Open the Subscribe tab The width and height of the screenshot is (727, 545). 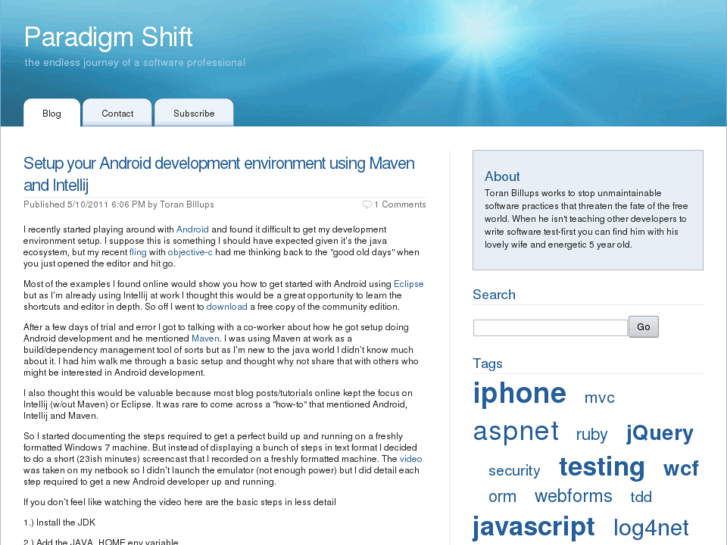coord(194,113)
